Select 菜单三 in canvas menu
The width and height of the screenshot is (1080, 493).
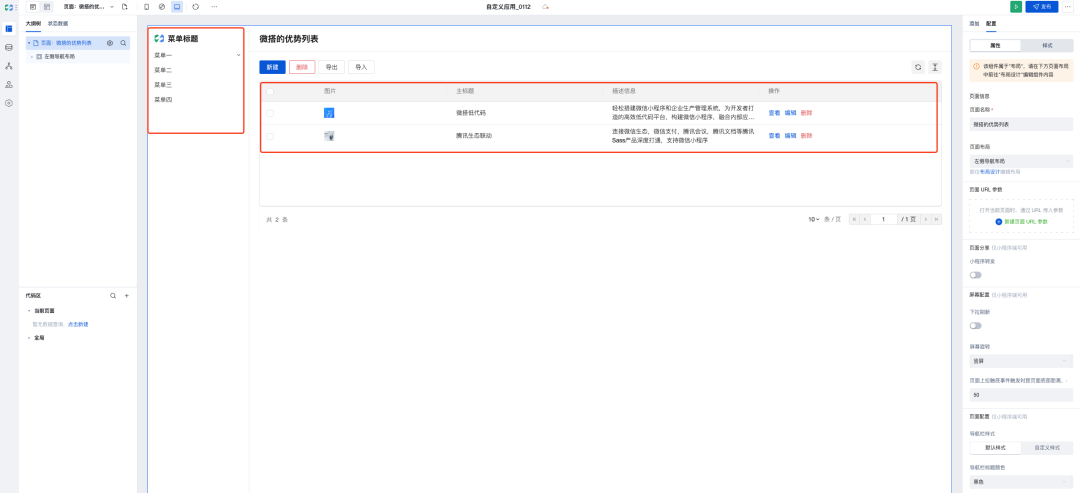coord(163,85)
